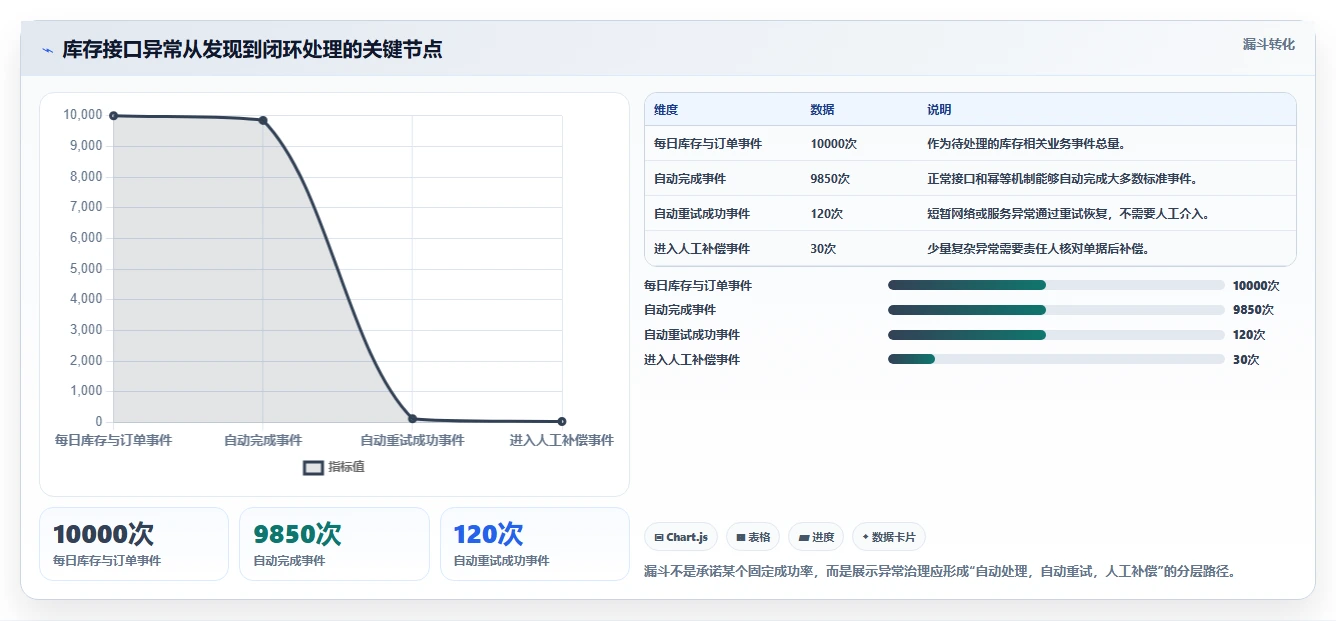Click the title 库存接口异常从发现到闭环处理的关键节点
This screenshot has height=621, width=1336.
click(252, 50)
